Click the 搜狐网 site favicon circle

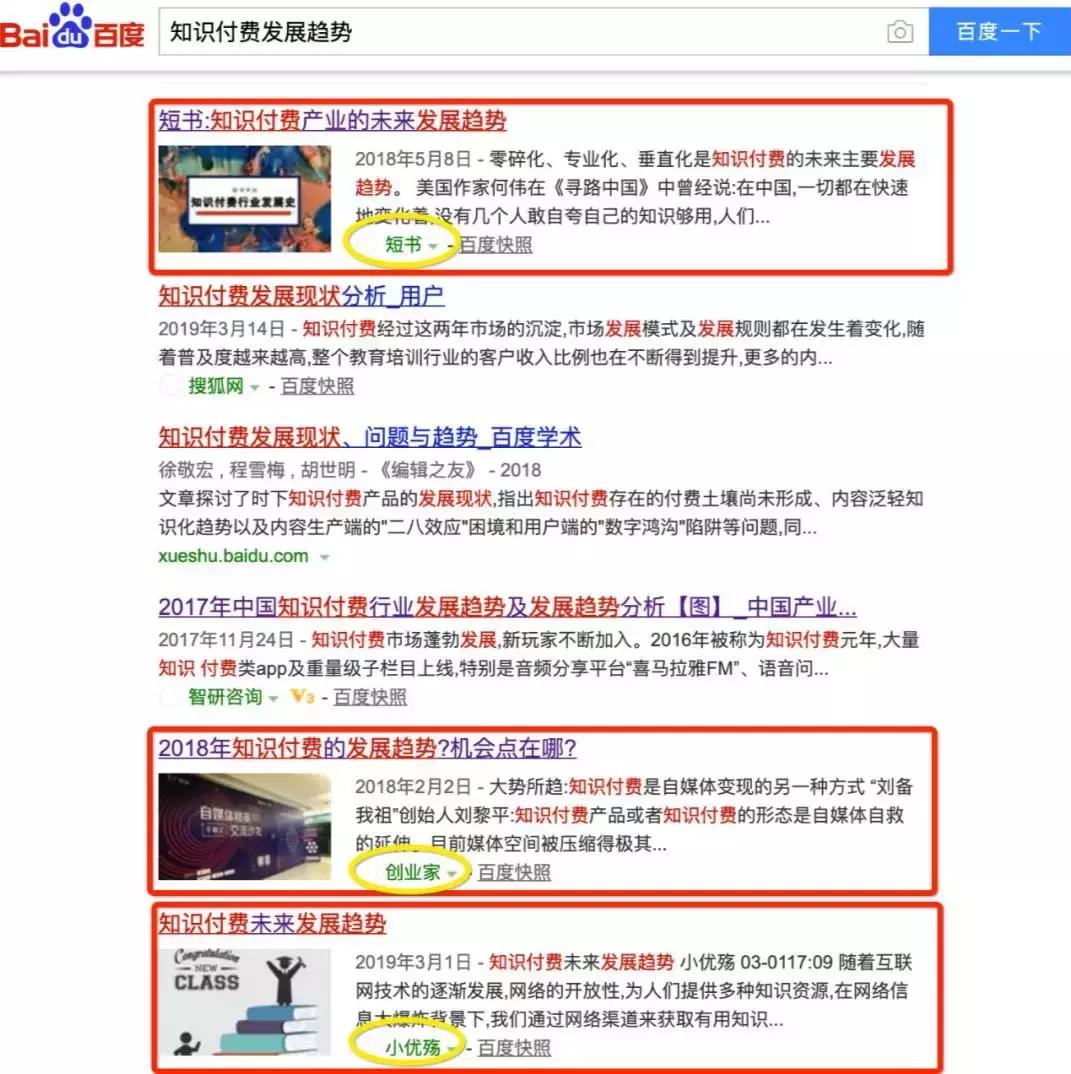click(x=167, y=387)
